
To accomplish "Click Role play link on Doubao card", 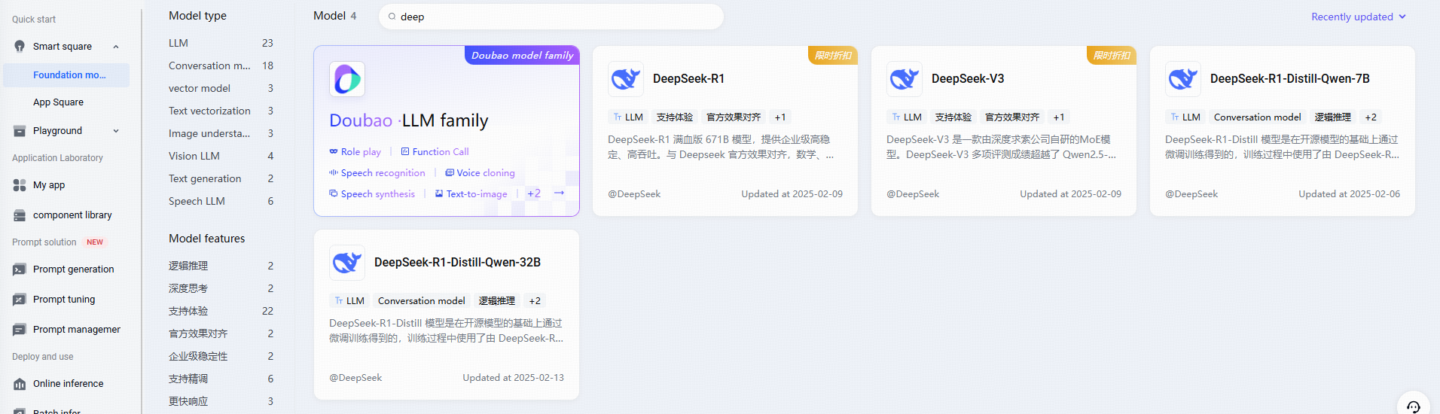I will 361,152.
